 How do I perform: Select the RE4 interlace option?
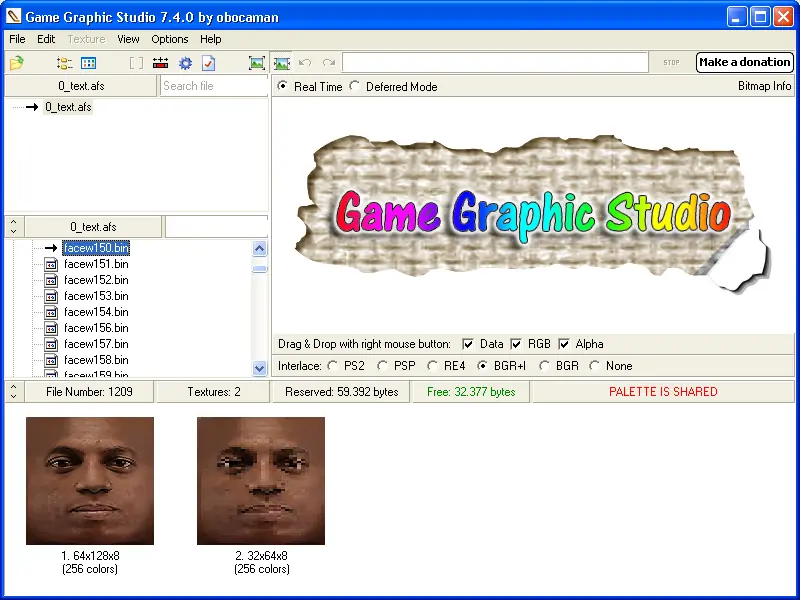point(432,366)
